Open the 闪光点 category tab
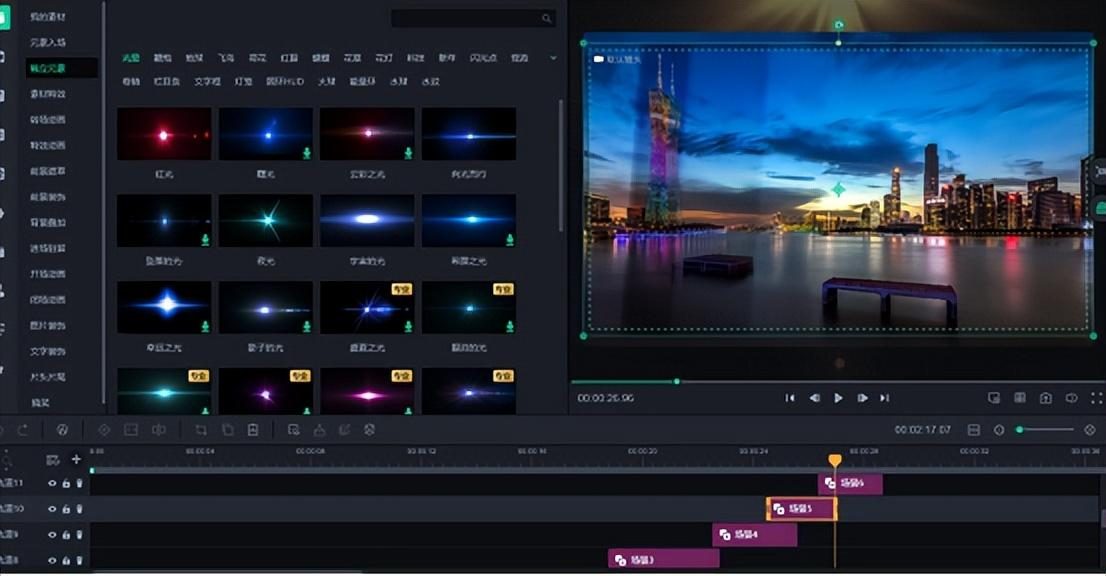The width and height of the screenshot is (1106, 576). (483, 58)
